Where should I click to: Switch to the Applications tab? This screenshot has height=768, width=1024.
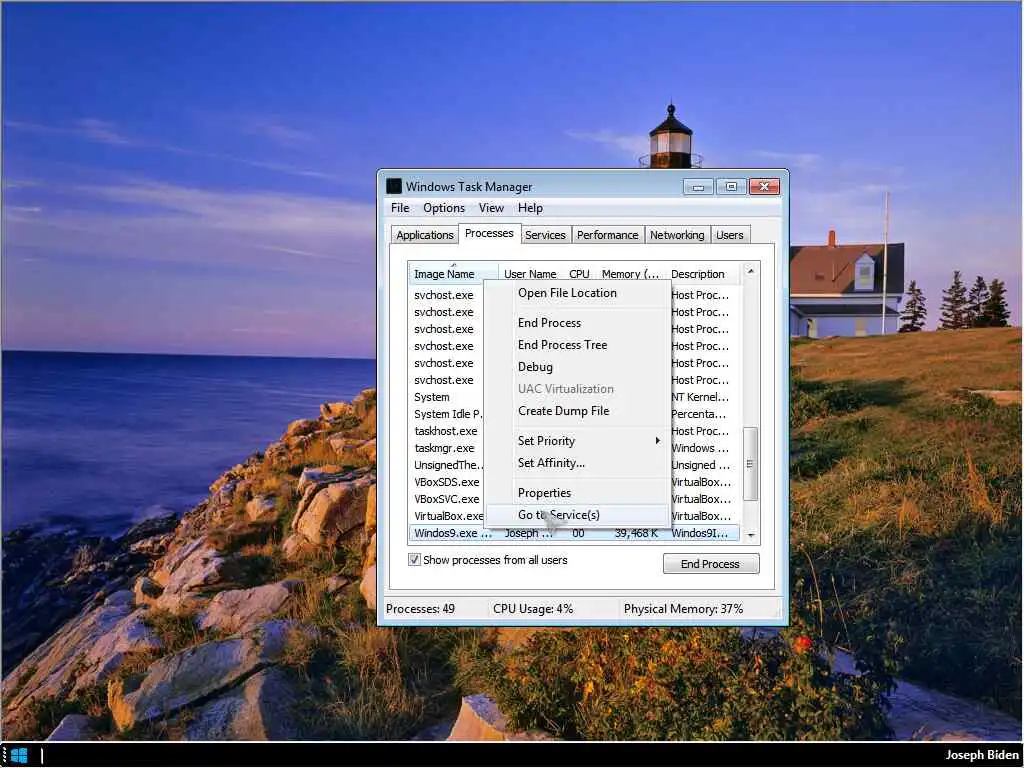(x=424, y=235)
